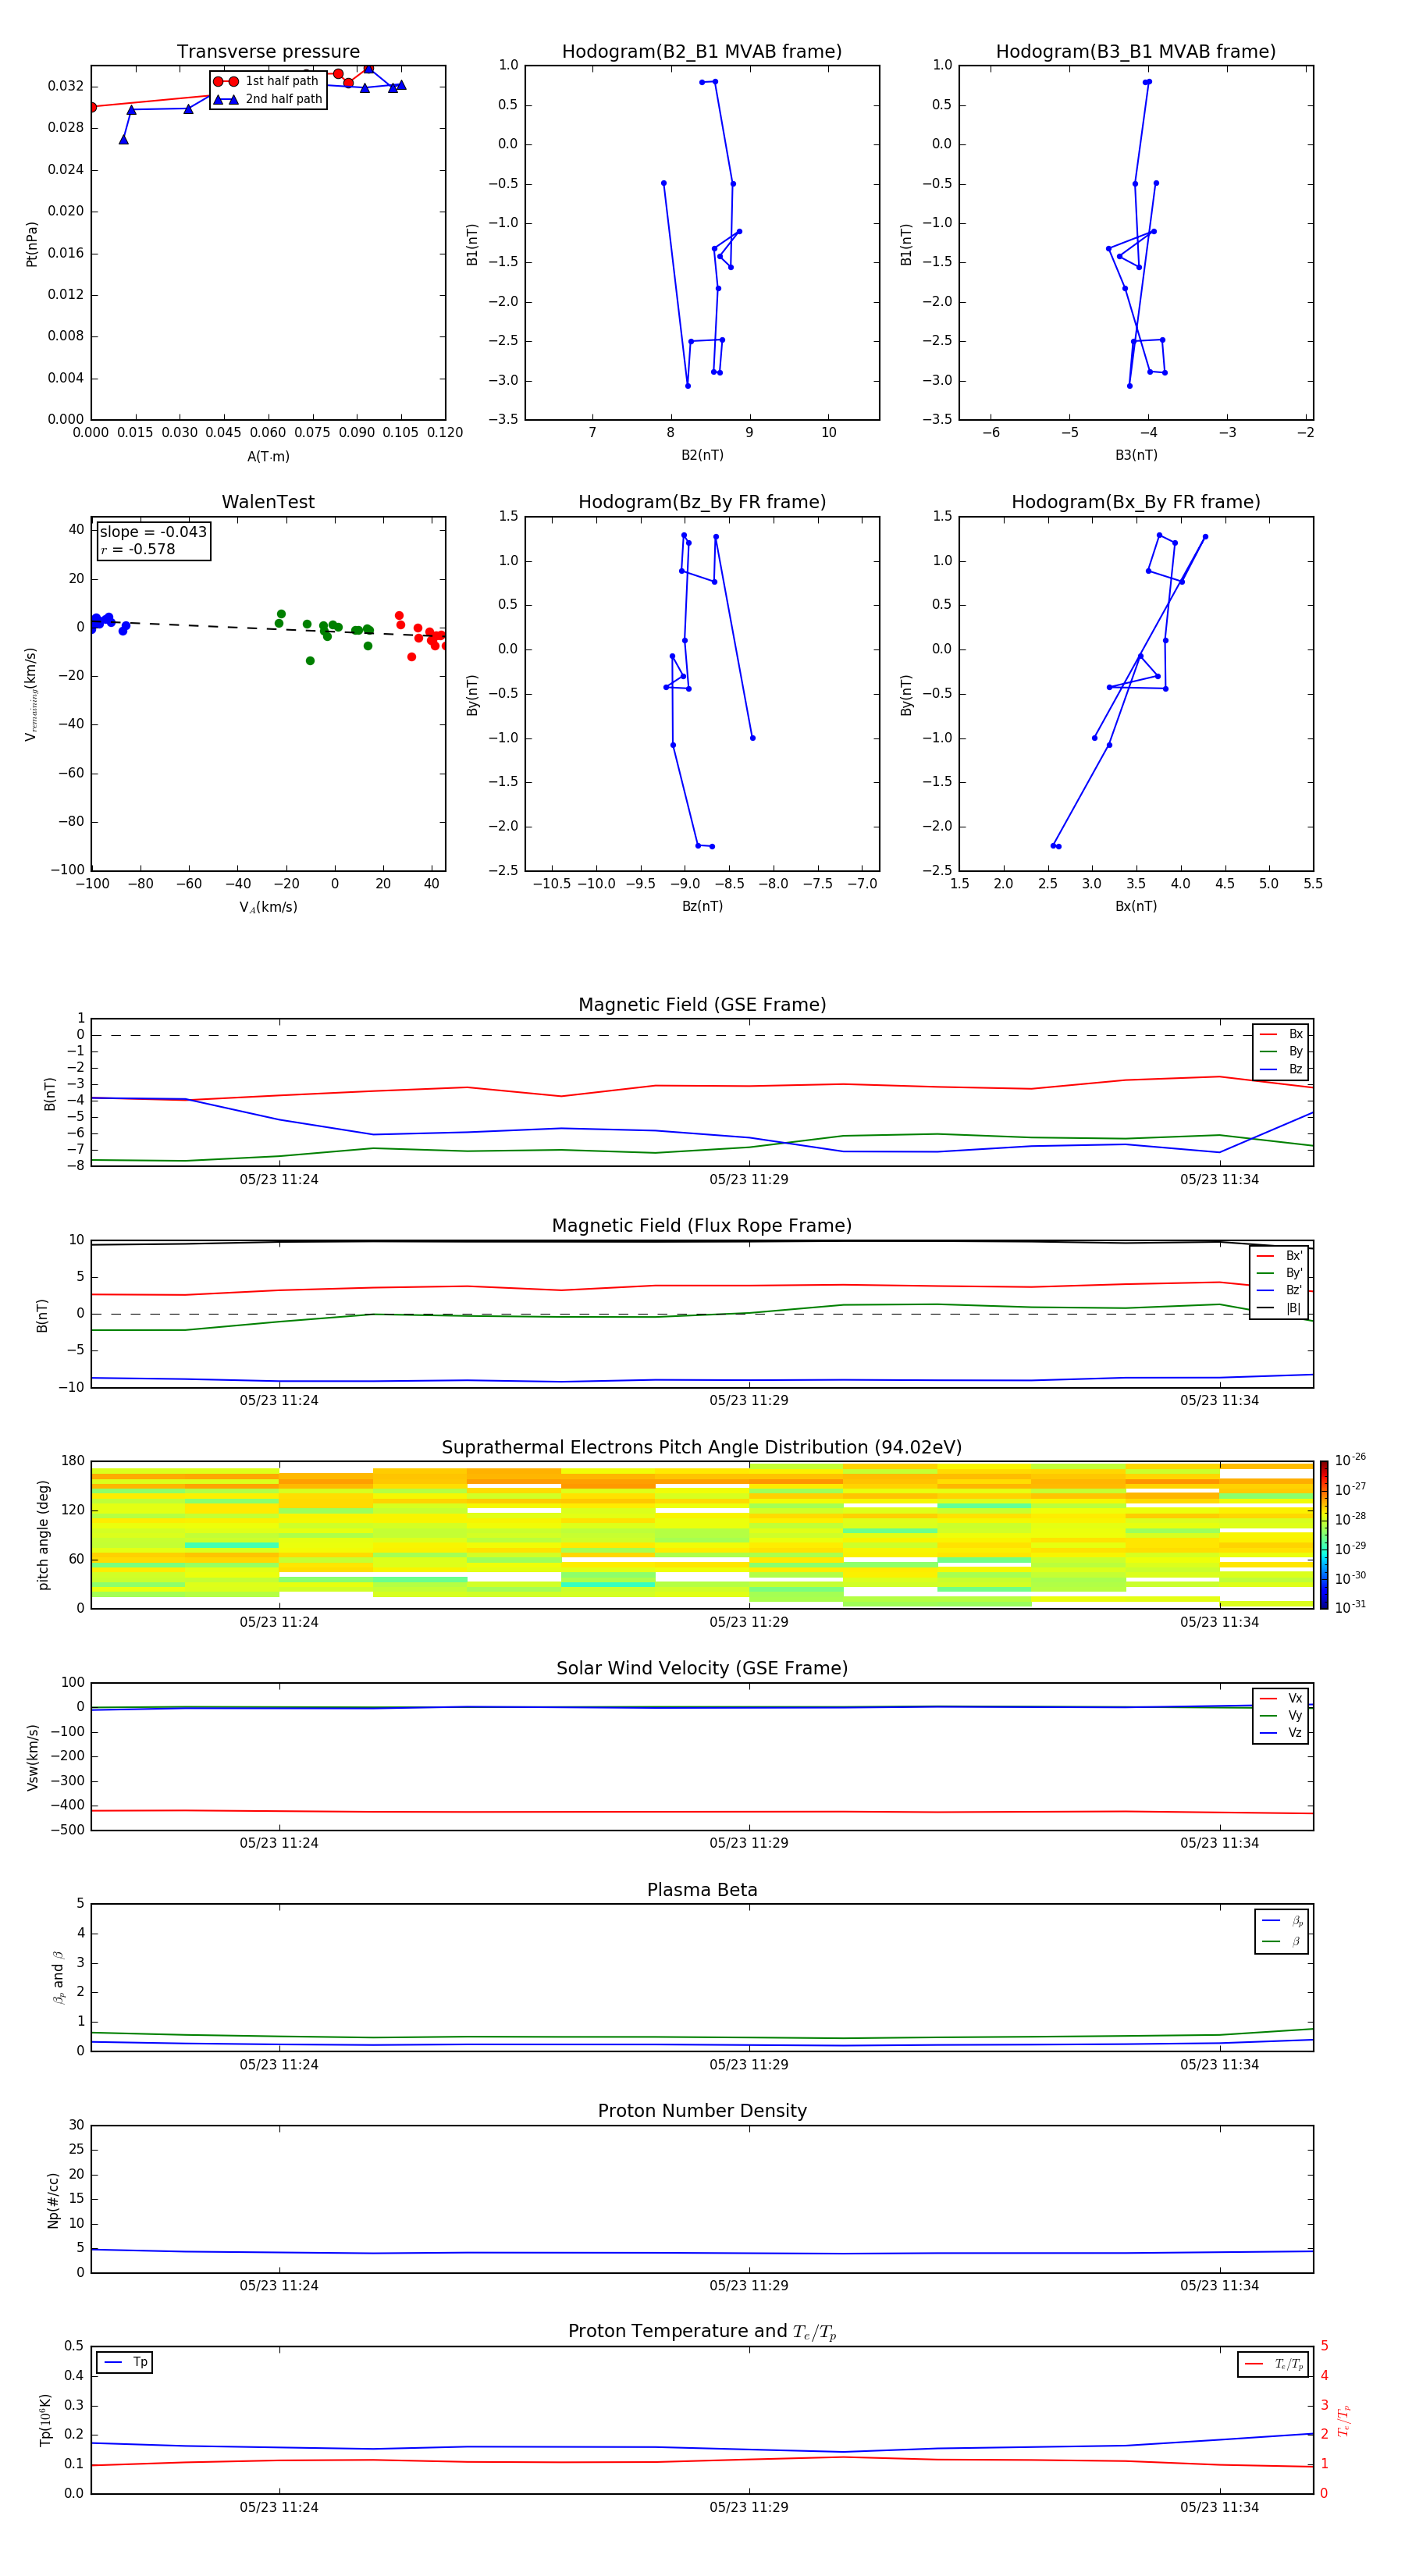
Task: Click the Pt(nPa) axis label
Action: click(x=32, y=243)
